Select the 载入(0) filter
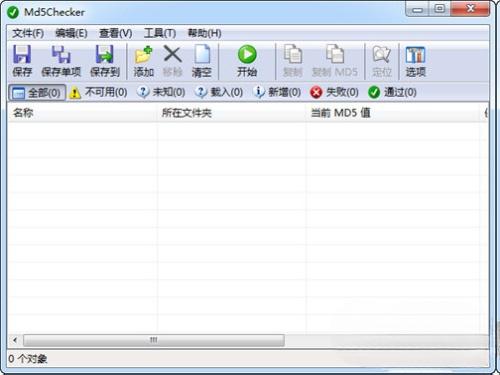 [x=219, y=92]
